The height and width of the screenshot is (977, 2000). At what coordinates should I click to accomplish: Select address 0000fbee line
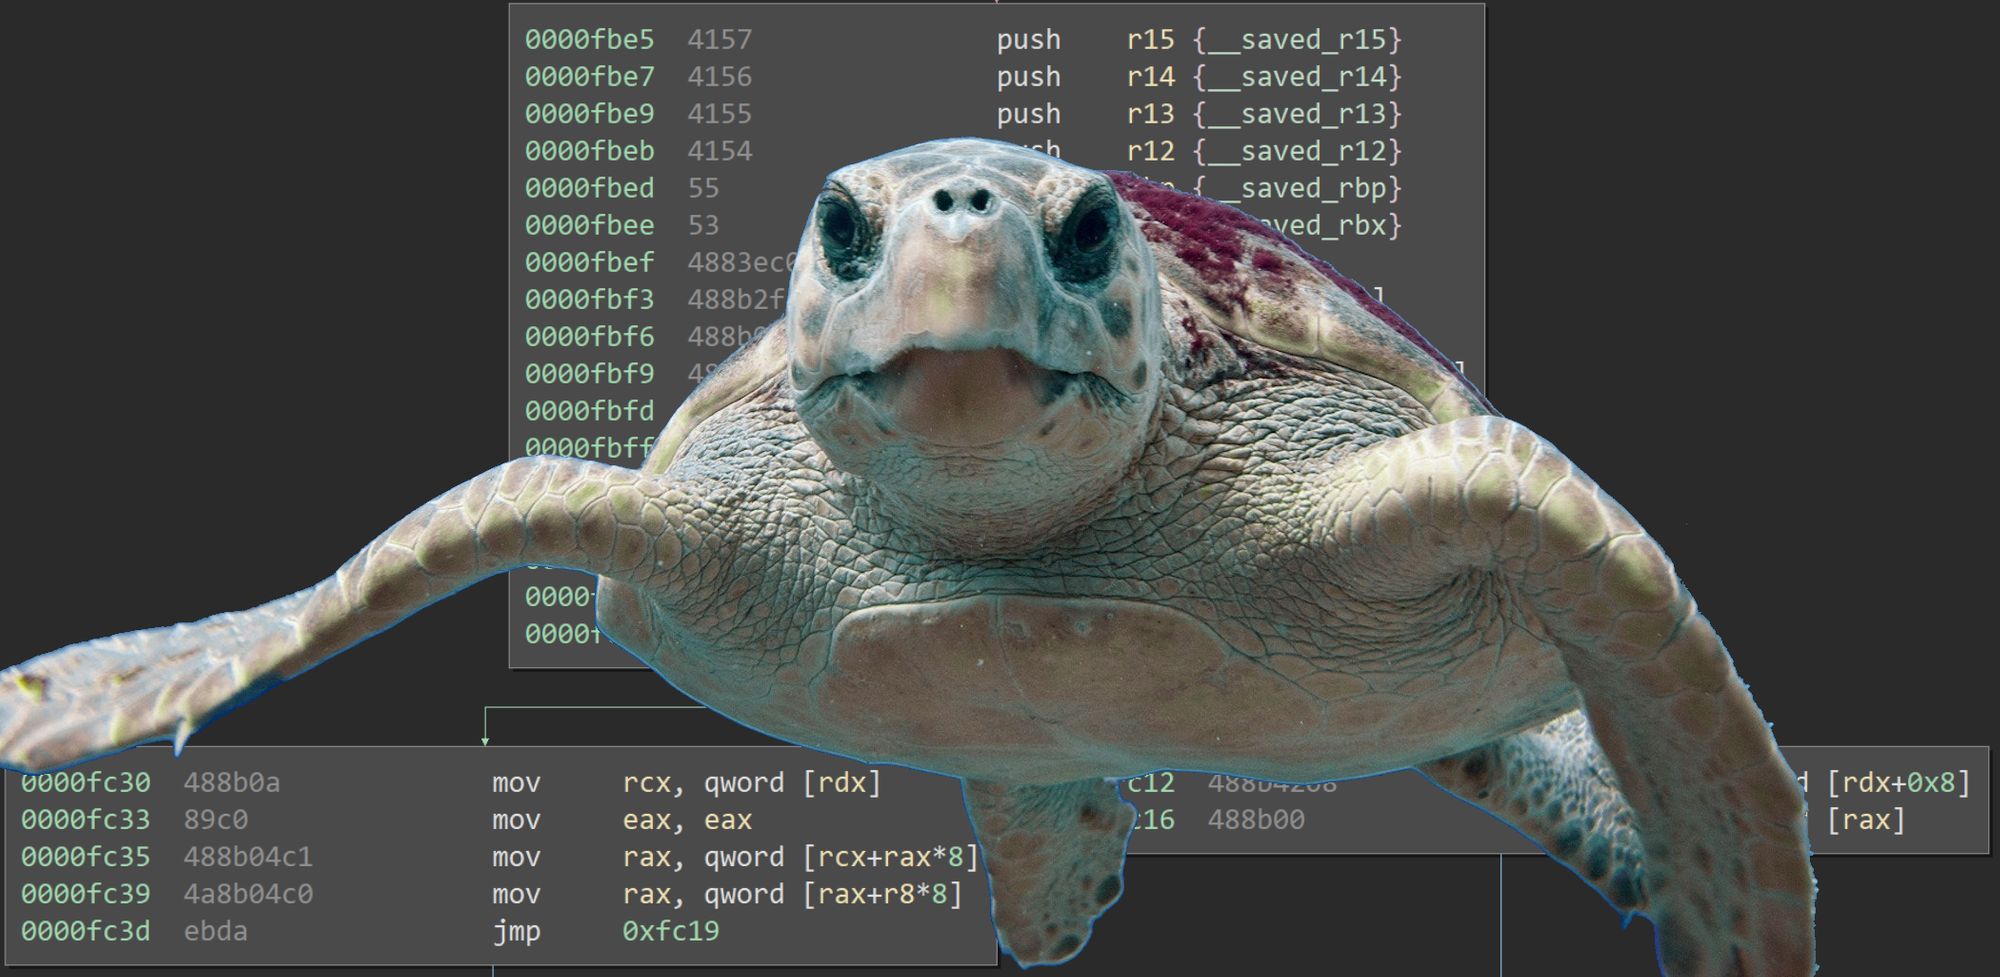point(589,225)
